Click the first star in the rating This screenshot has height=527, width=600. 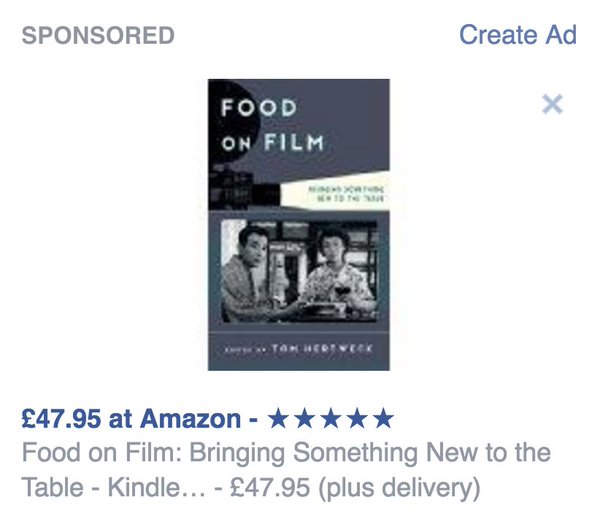point(278,418)
